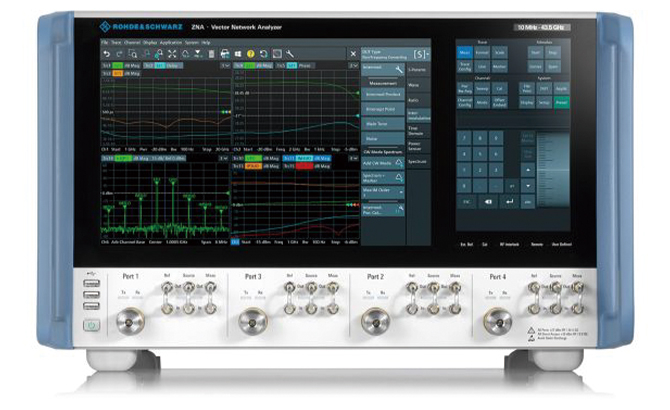The image size is (670, 410).
Task: Expand the Add CW Mode option
Action: [383, 162]
